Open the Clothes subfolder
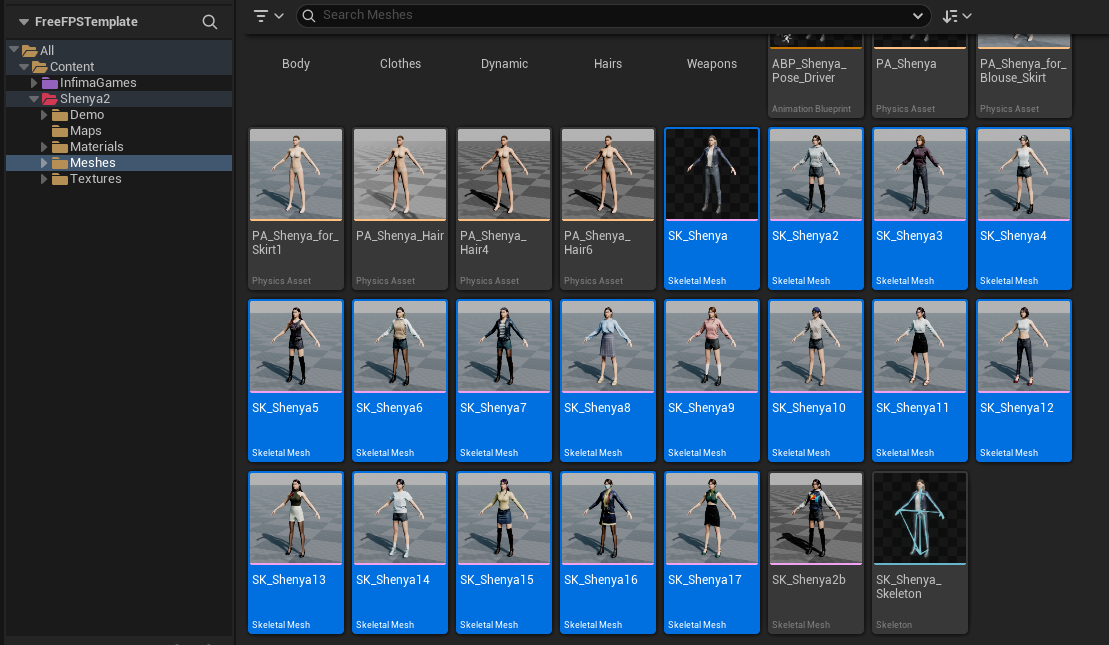1109x645 pixels. pos(400,64)
